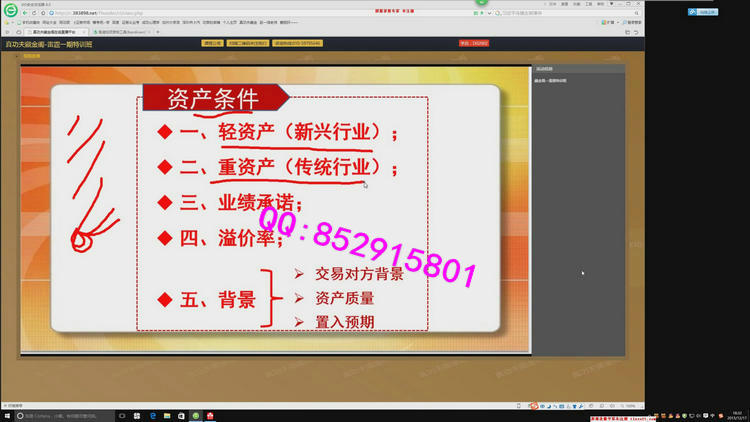The width and height of the screenshot is (750, 422).
Task: Click the red app icon in the taskbar
Action: [209, 415]
